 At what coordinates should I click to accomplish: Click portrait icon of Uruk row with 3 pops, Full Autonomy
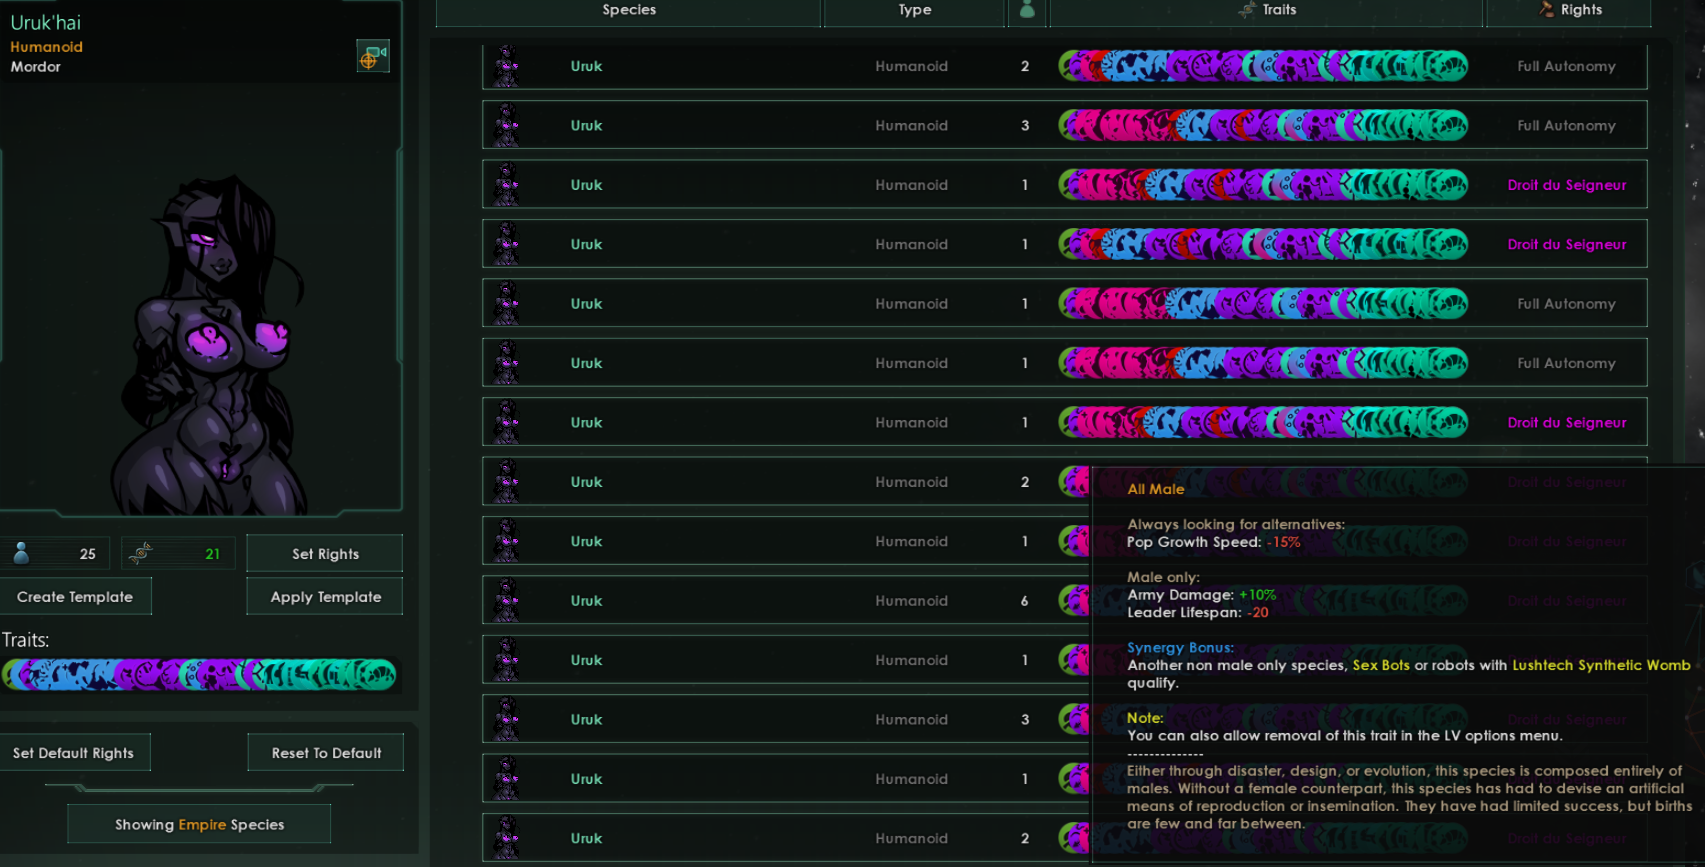tap(507, 125)
